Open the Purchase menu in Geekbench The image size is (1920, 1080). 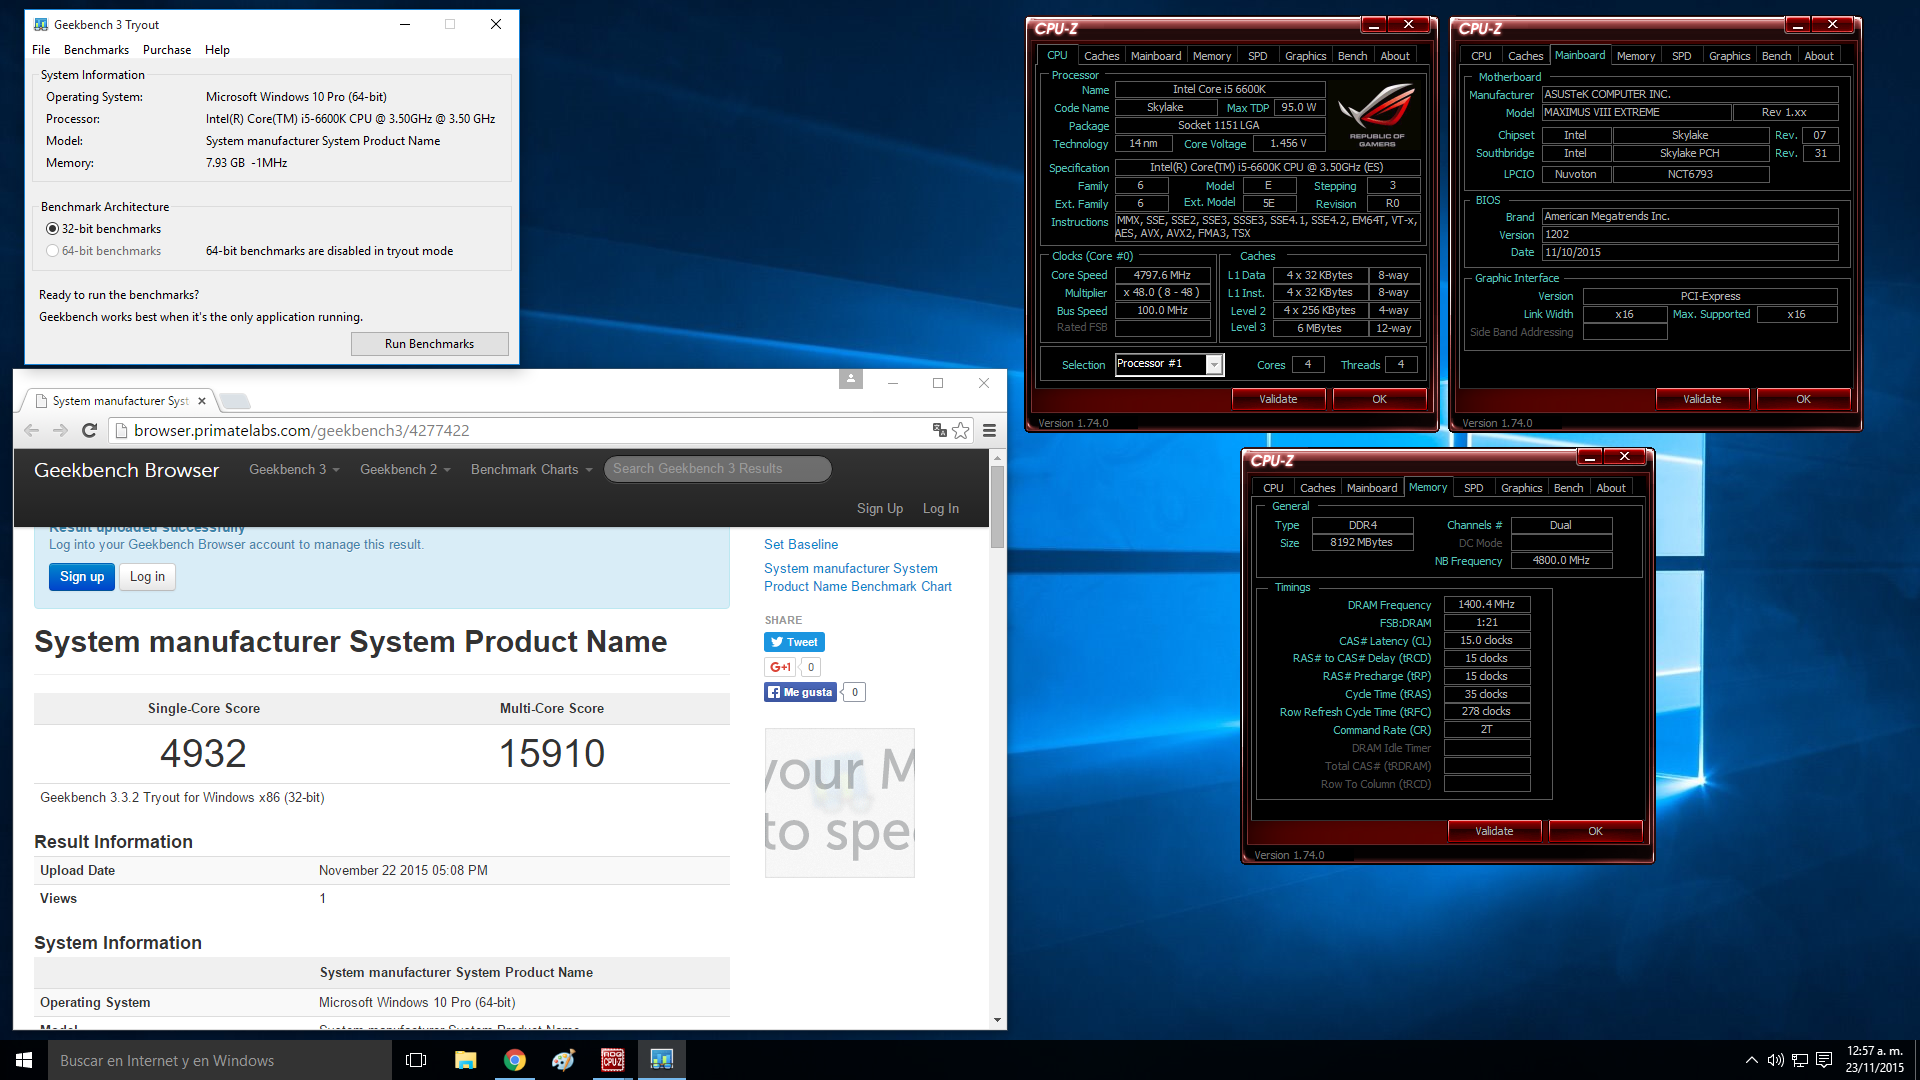(167, 50)
